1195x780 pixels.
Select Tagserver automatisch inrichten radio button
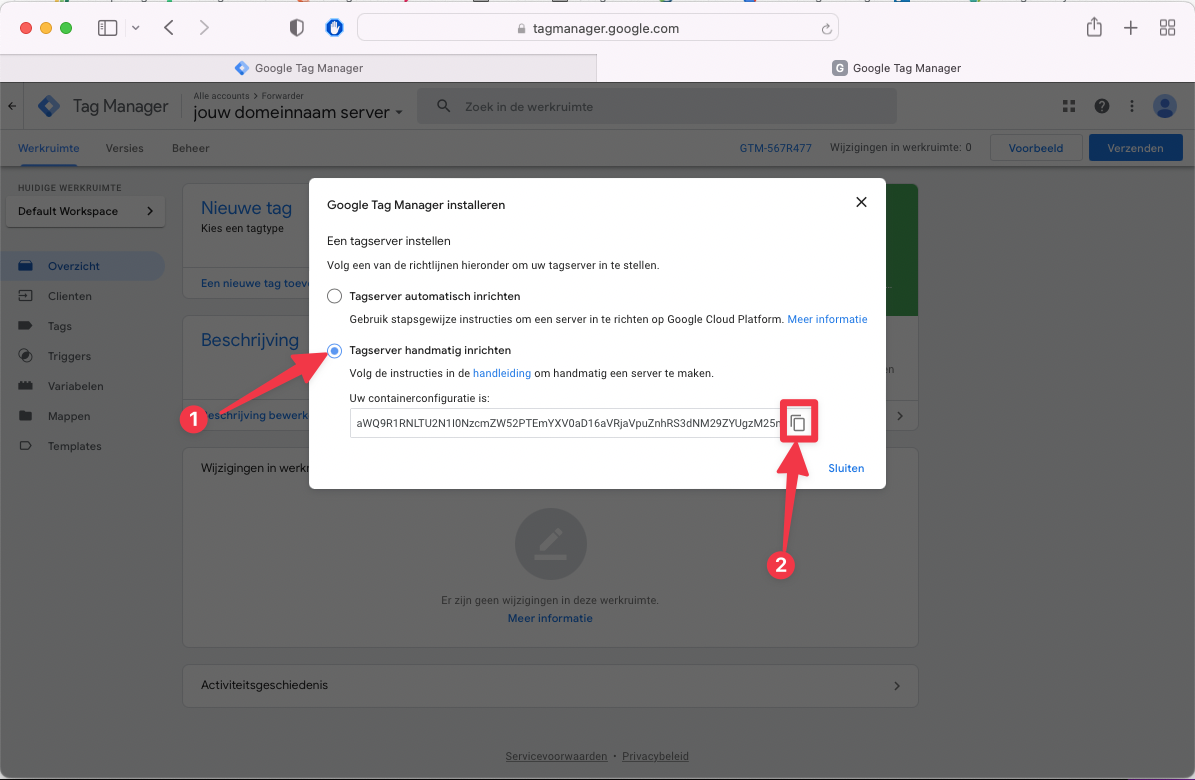click(x=335, y=296)
